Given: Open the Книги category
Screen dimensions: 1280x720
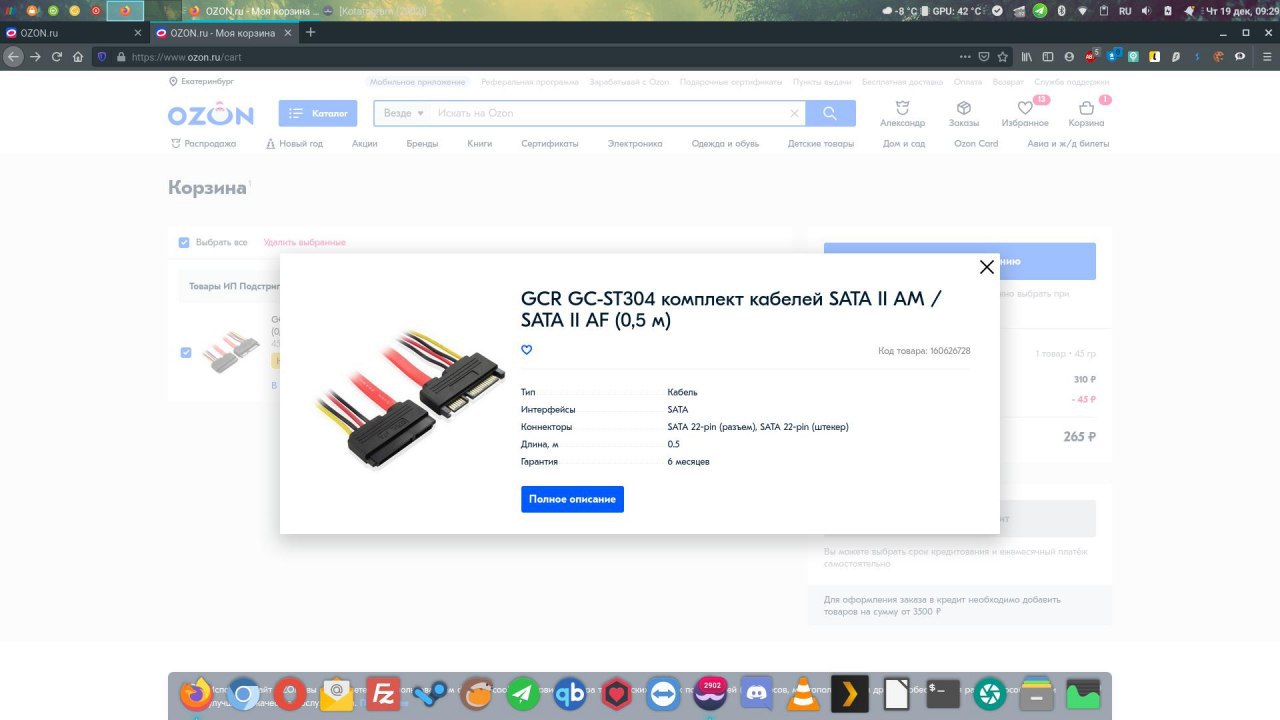Looking at the screenshot, I should [480, 144].
